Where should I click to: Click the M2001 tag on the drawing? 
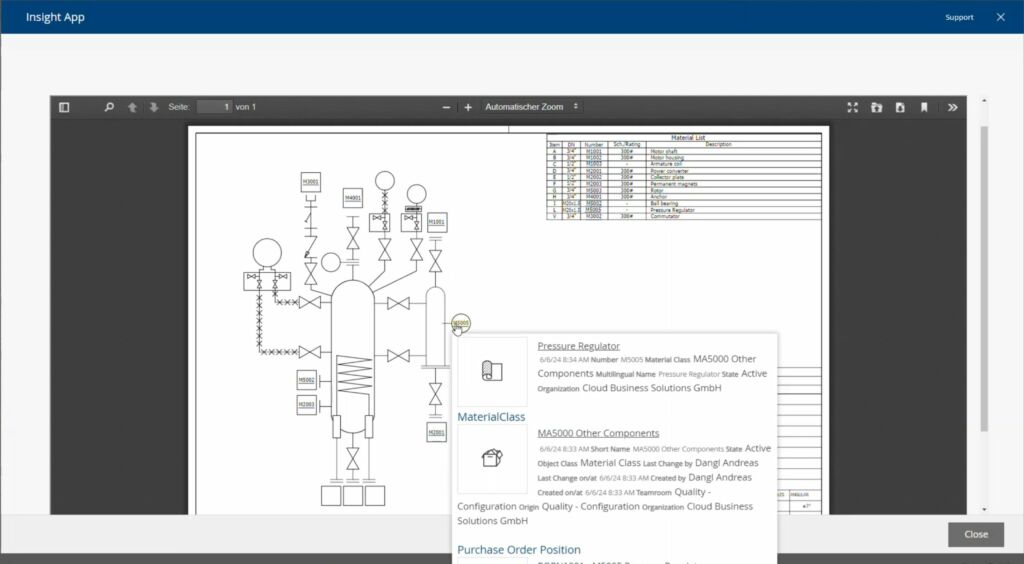pos(436,432)
